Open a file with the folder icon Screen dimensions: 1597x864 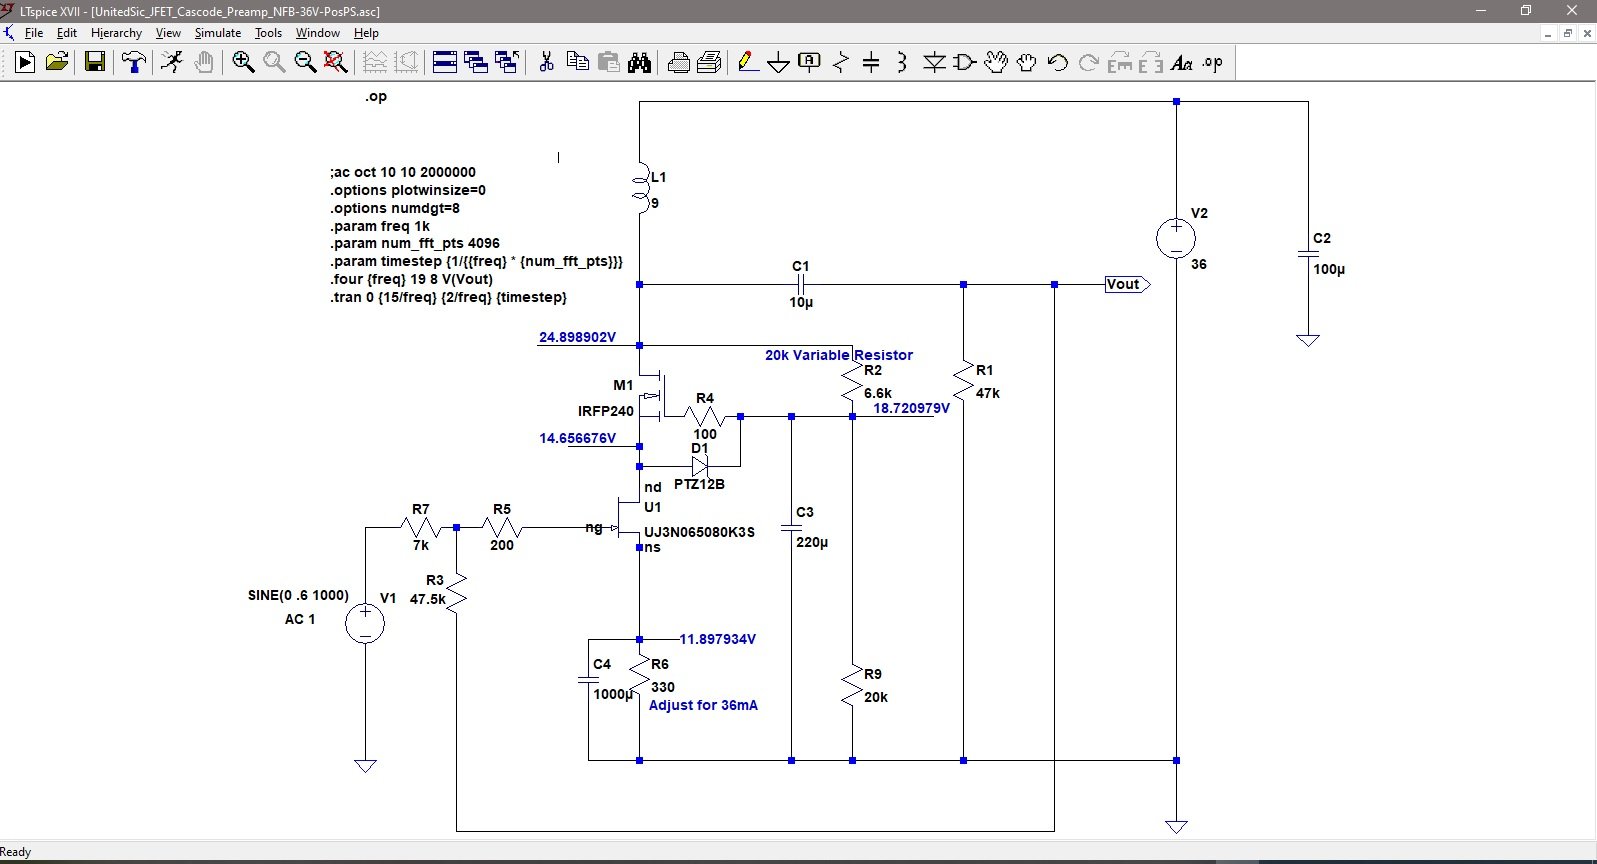pos(57,63)
